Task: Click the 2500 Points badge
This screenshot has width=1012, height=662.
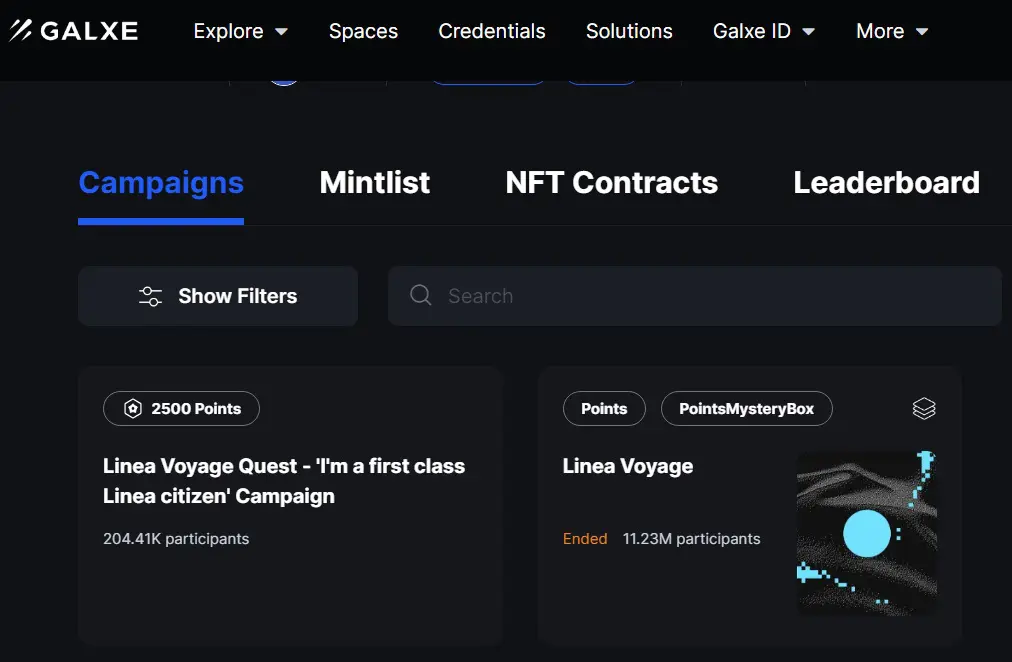Action: pyautogui.click(x=181, y=408)
